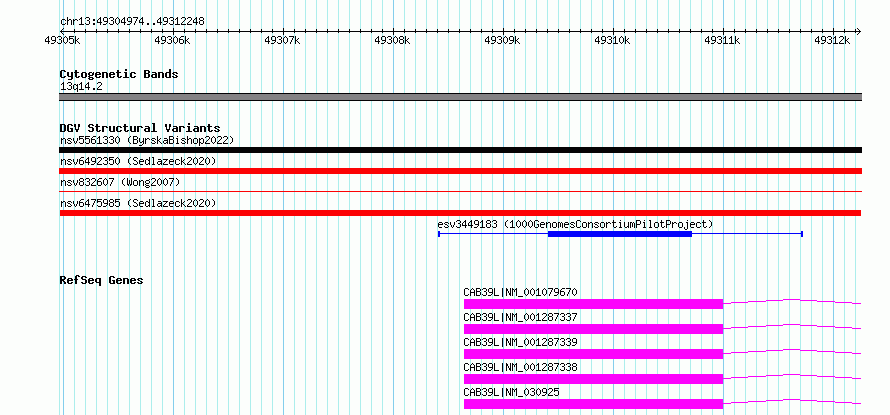The width and height of the screenshot is (890, 415).
Task: Select the thick blue esv3449183 variant block
Action: pyautogui.click(x=620, y=234)
